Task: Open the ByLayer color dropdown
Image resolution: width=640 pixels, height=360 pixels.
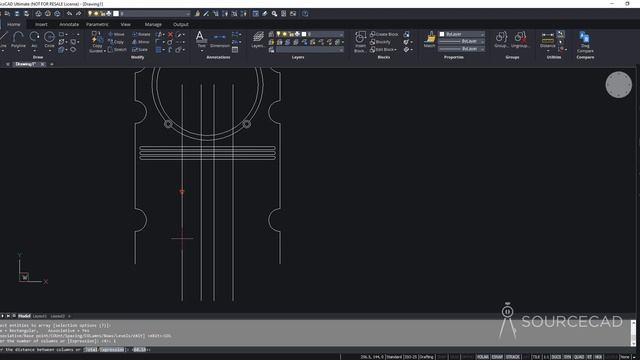Action: coord(462,34)
